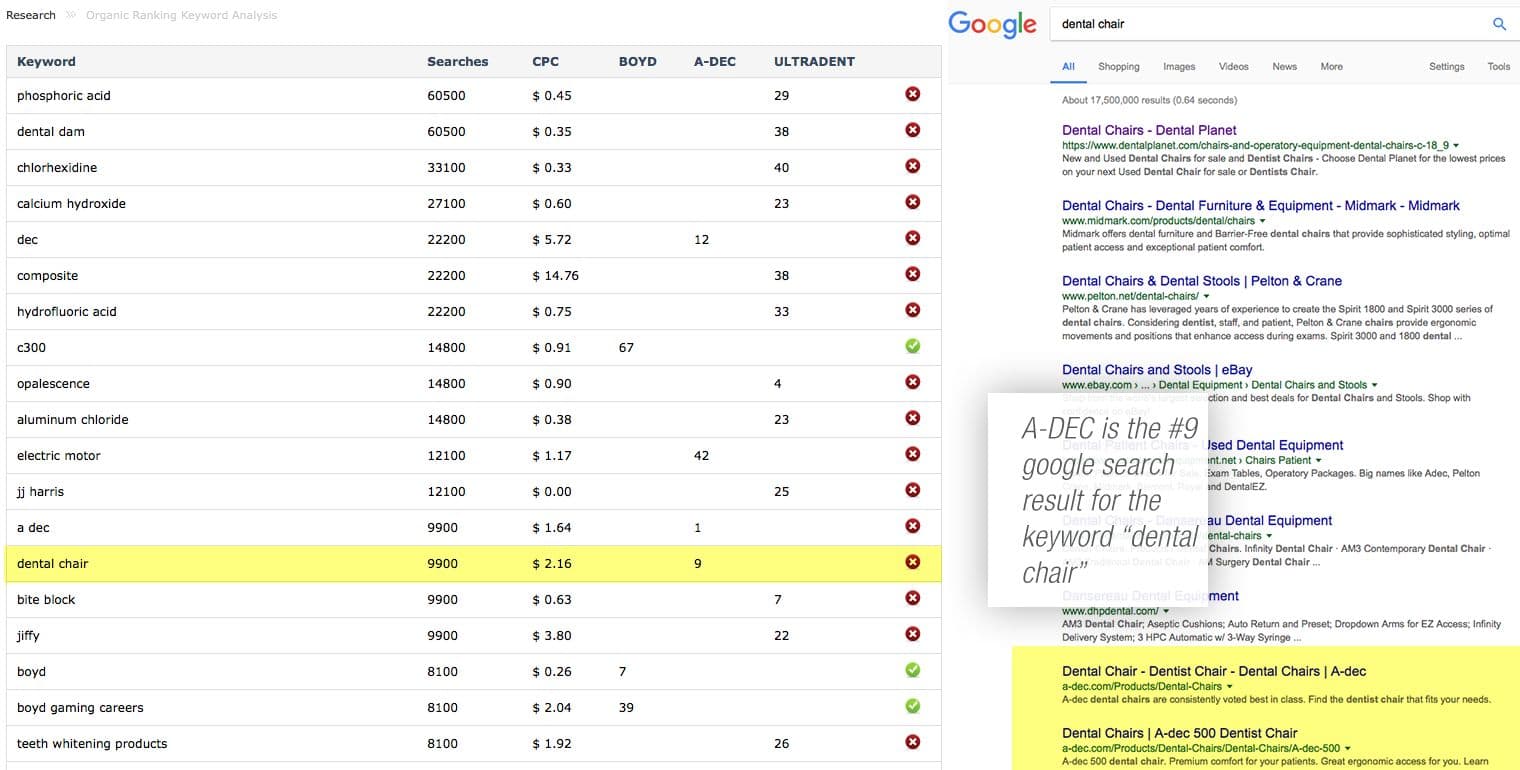Click the Organic Ranking Keyword Analysis breadcrumb
The image size is (1520, 770).
(x=181, y=15)
